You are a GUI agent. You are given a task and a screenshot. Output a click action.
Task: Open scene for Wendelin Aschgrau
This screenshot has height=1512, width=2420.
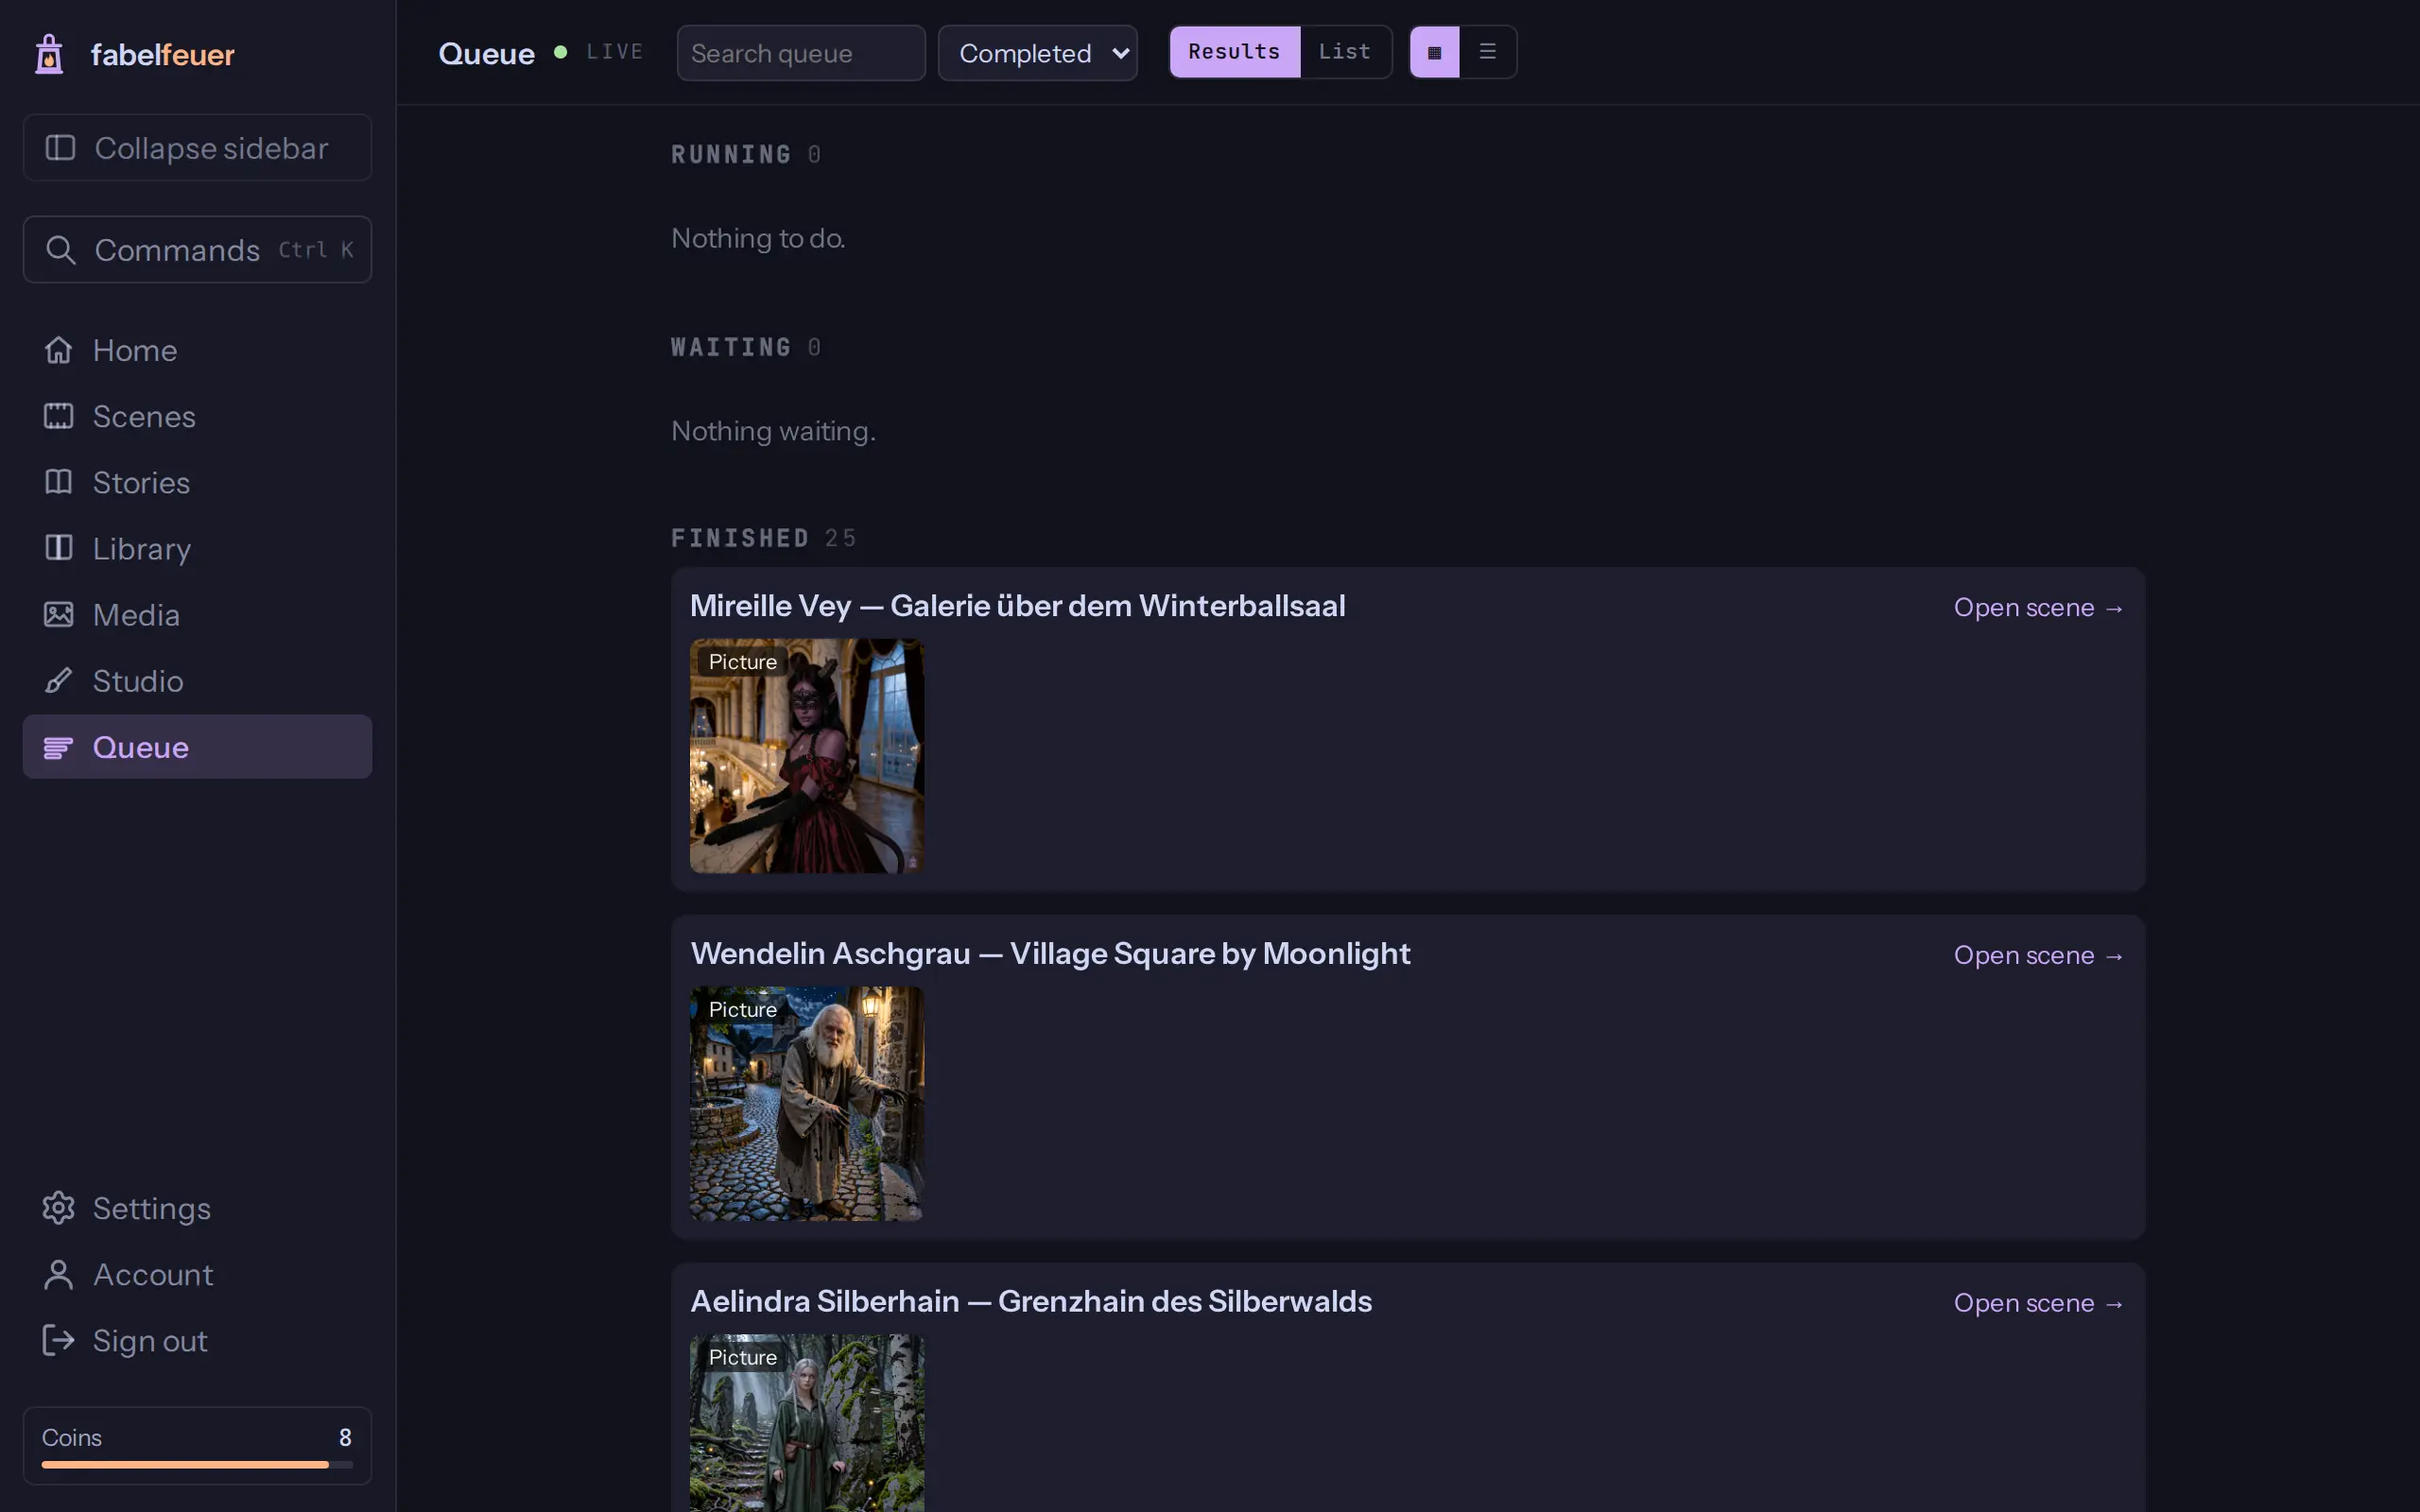click(x=2039, y=955)
